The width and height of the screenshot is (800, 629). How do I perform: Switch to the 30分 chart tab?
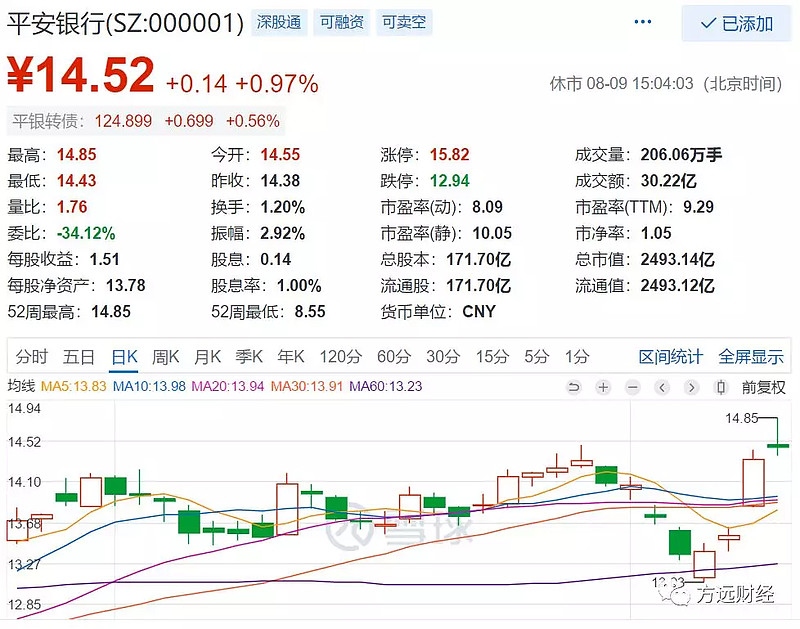(x=443, y=356)
